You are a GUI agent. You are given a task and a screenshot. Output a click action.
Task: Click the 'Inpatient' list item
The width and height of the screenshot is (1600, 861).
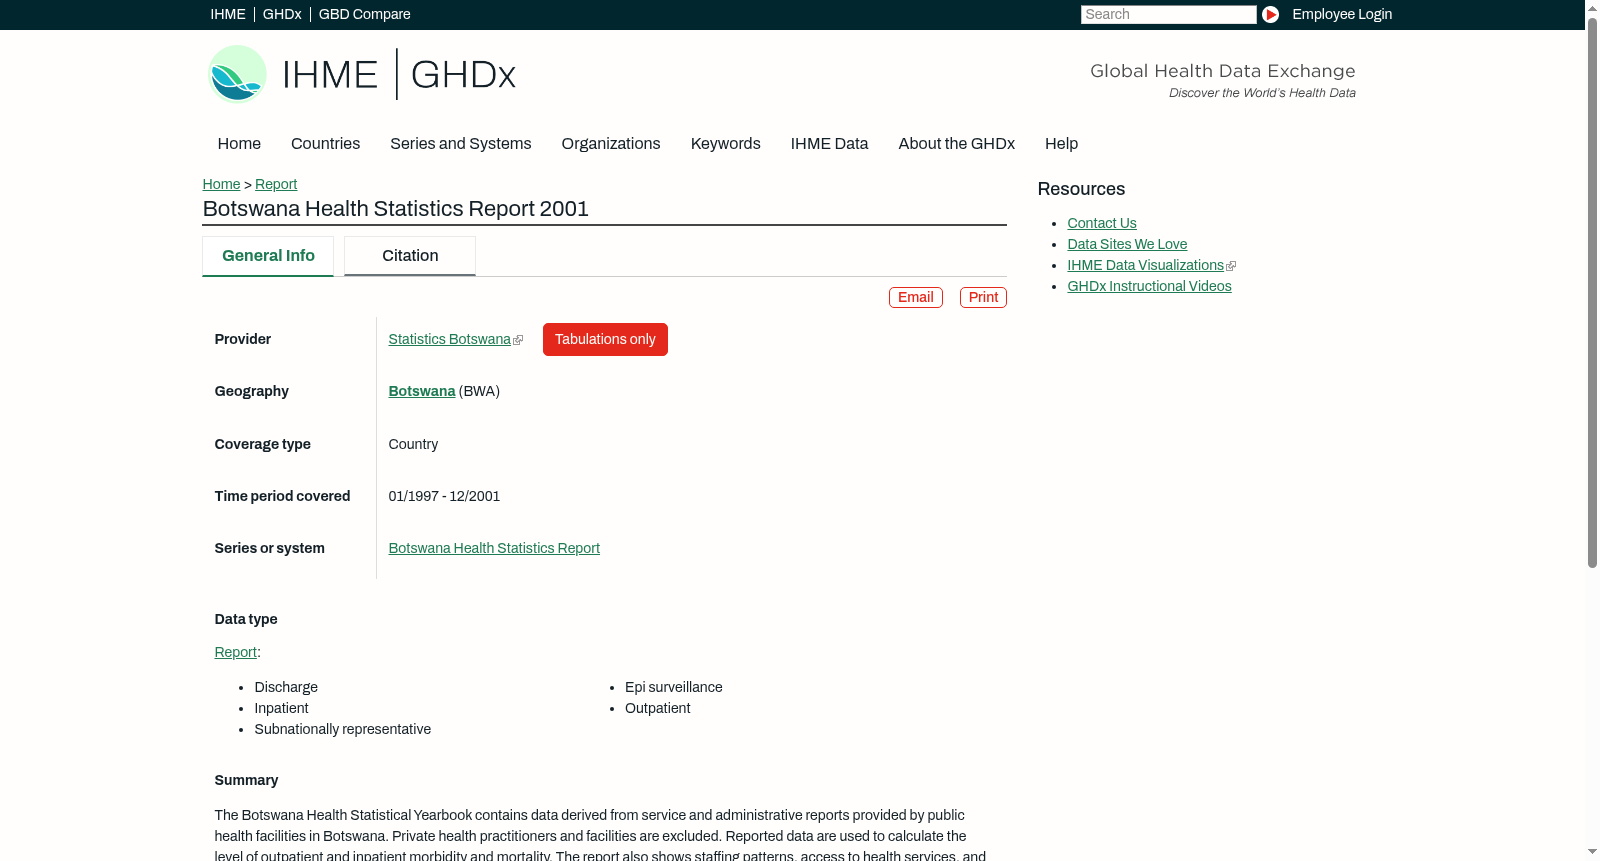coord(281,708)
